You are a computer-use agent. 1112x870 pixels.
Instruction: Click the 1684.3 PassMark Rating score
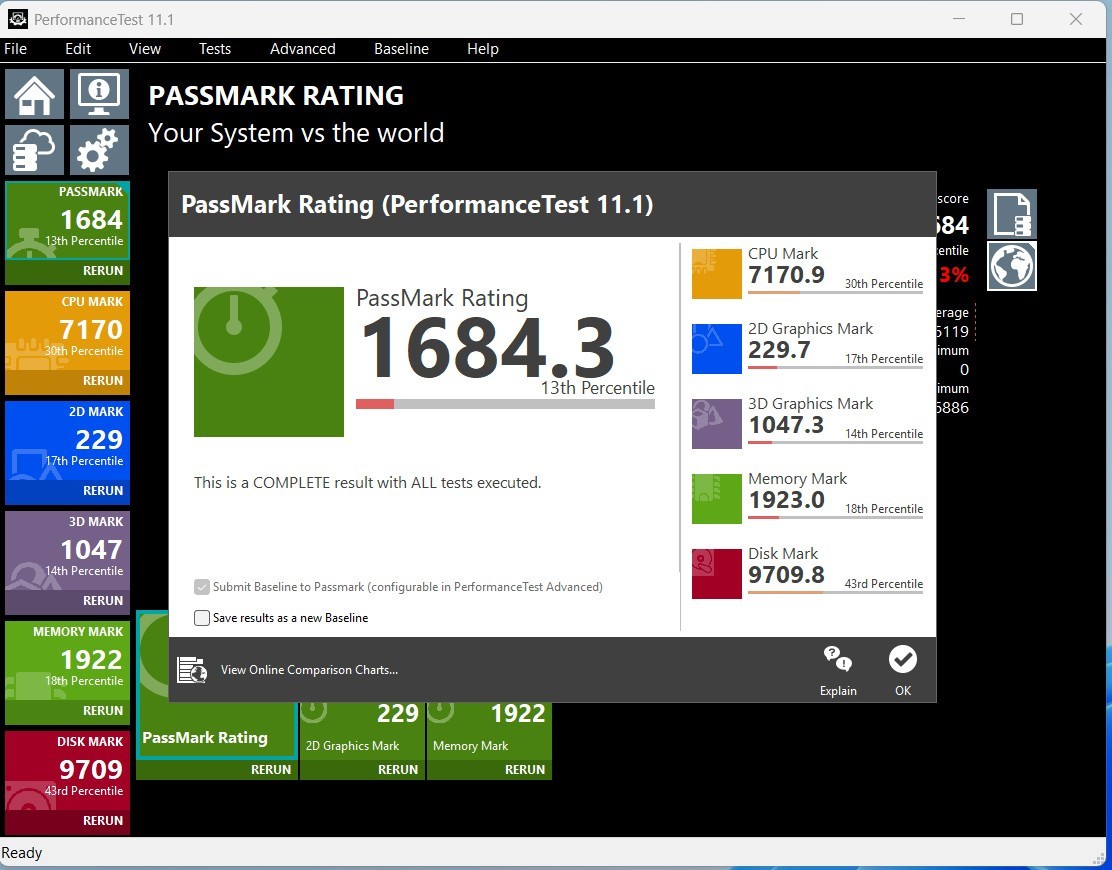(x=488, y=347)
